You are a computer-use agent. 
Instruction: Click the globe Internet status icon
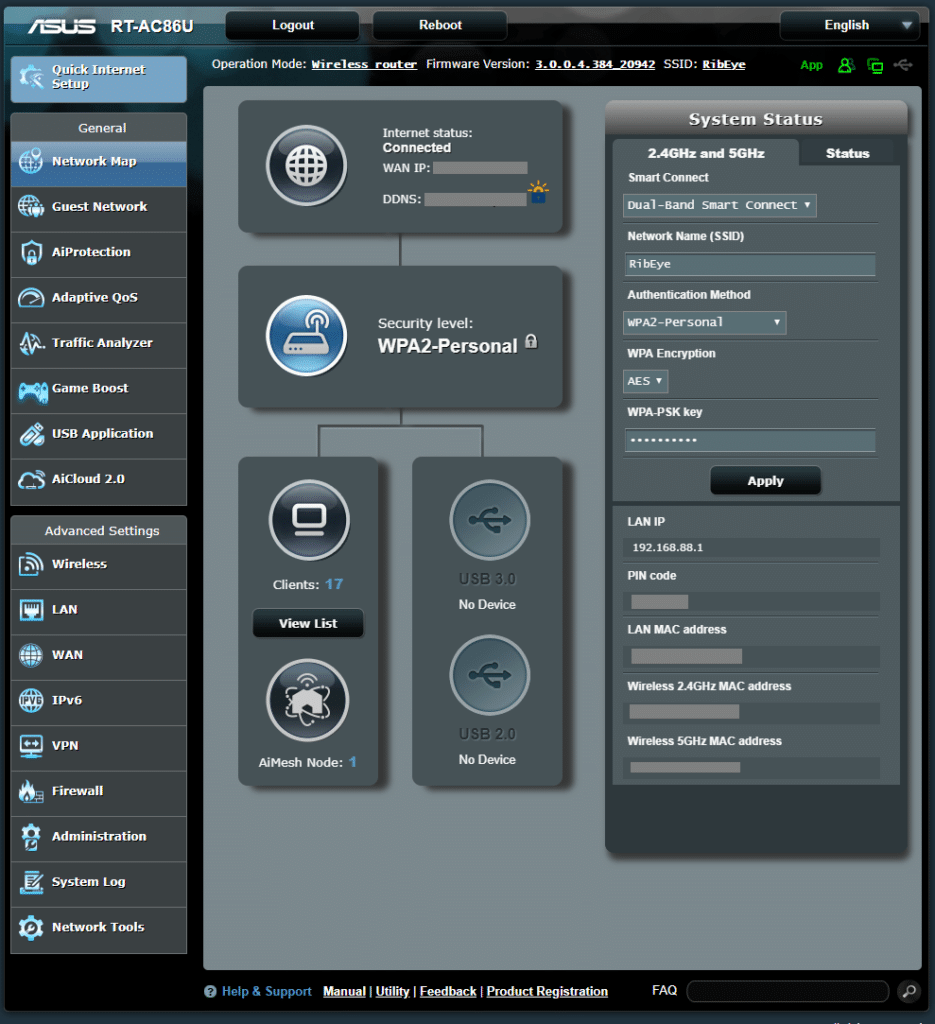click(306, 166)
